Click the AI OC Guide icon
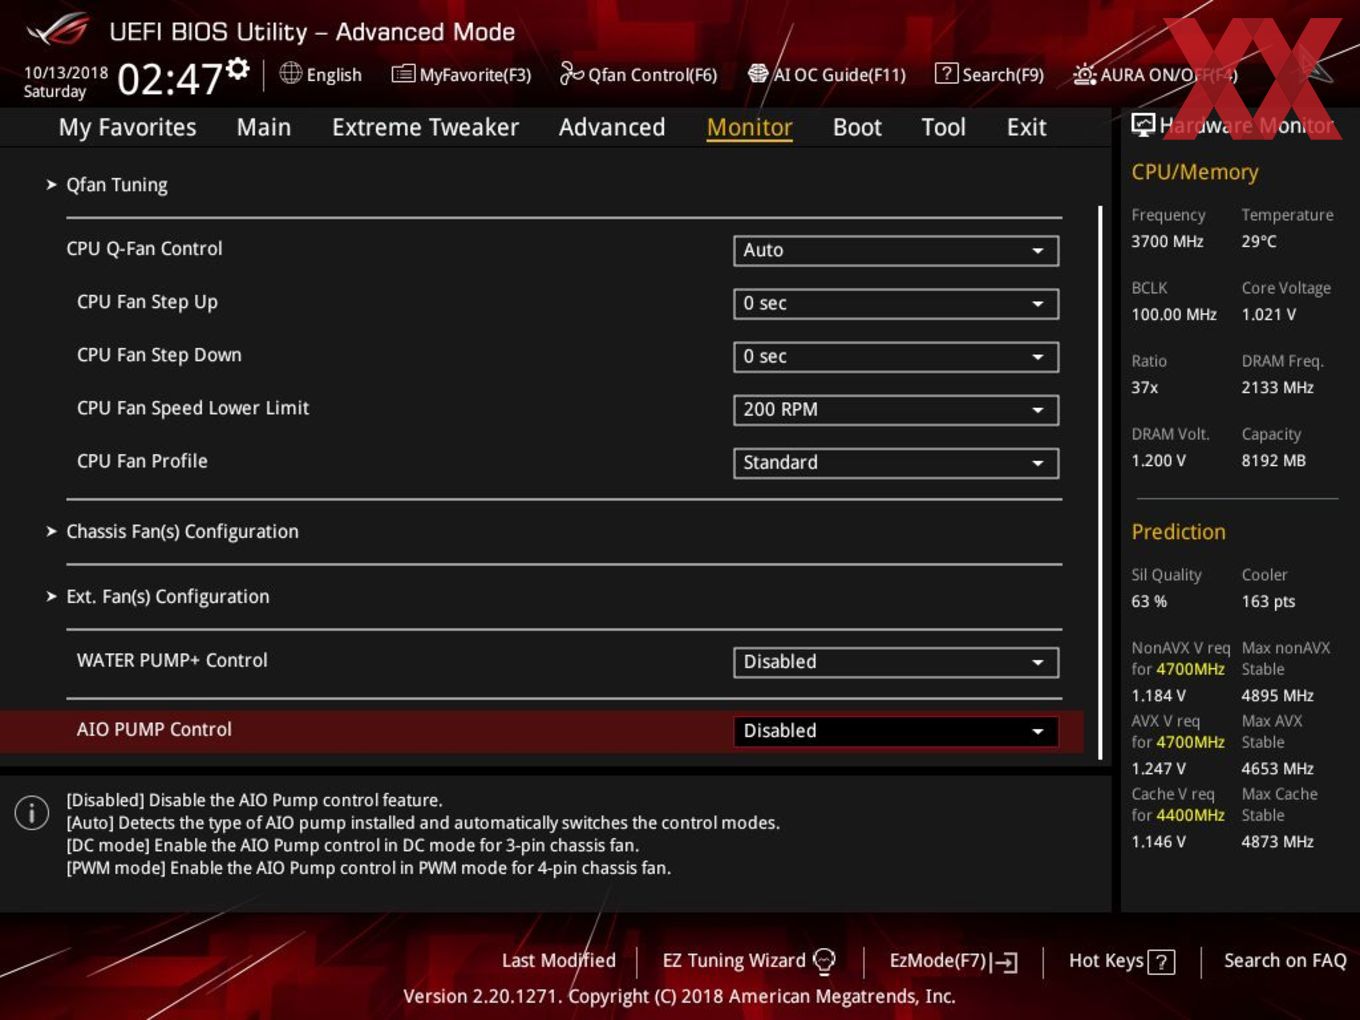Viewport: 1360px width, 1020px height. point(758,73)
